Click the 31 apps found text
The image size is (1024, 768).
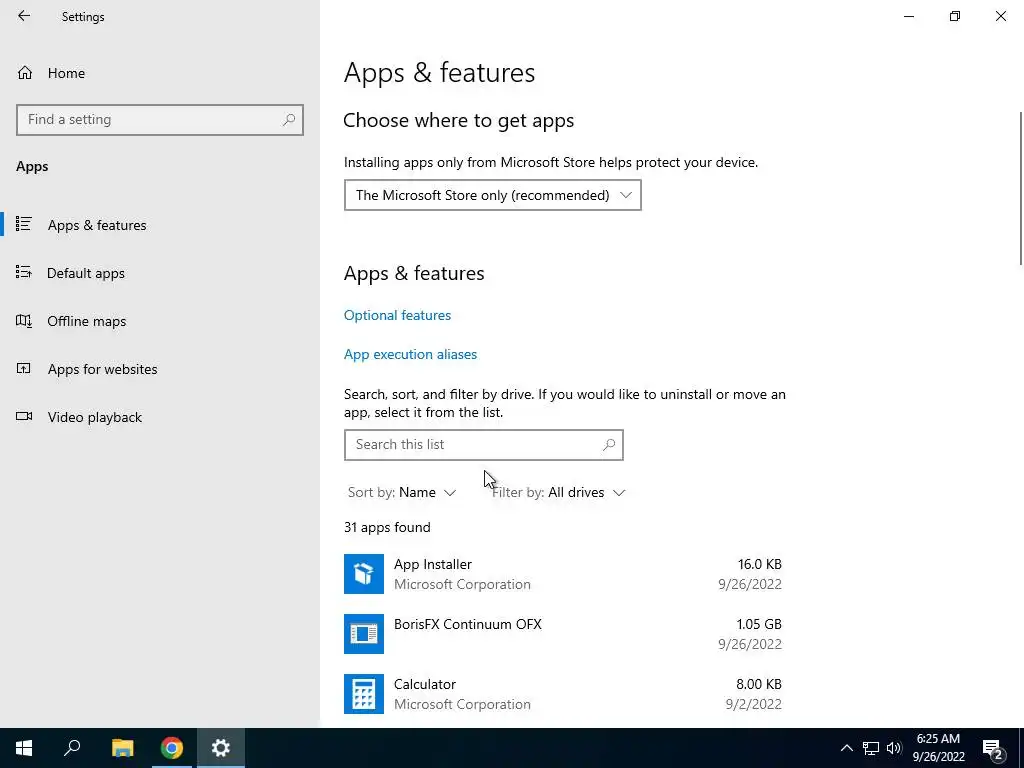tap(387, 527)
